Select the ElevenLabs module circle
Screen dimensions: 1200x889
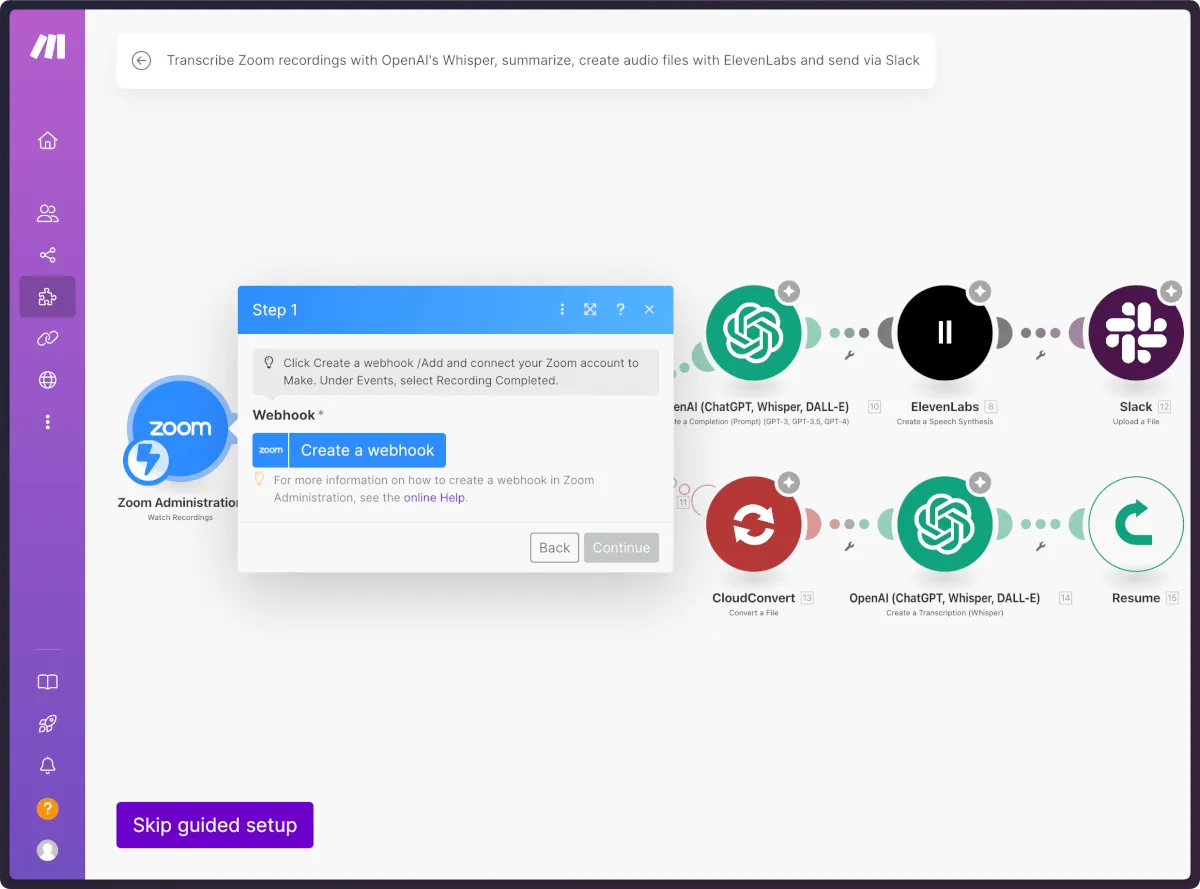945,333
